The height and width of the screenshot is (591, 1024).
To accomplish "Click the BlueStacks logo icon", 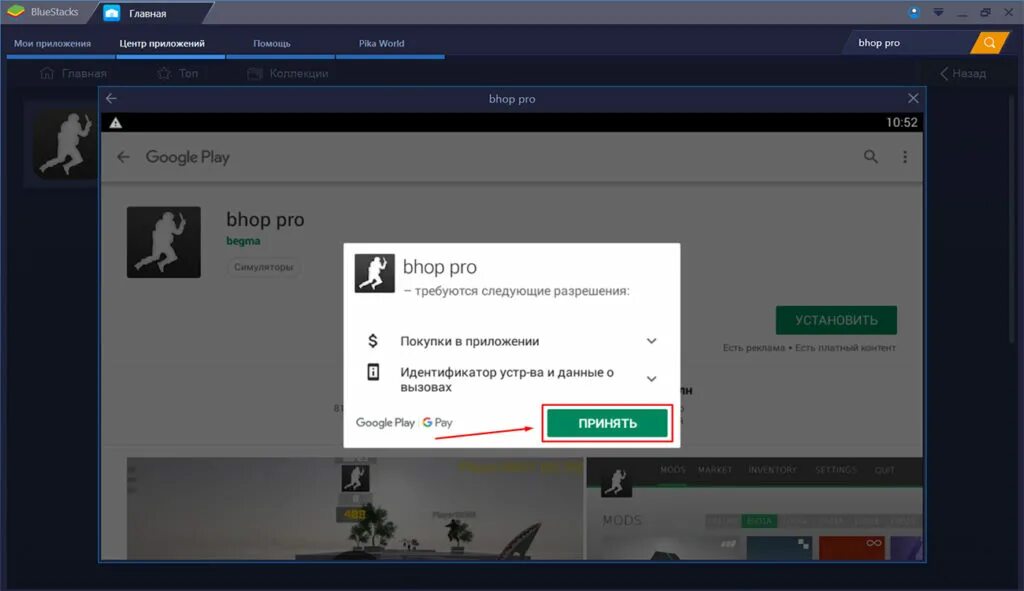I will tap(15, 12).
